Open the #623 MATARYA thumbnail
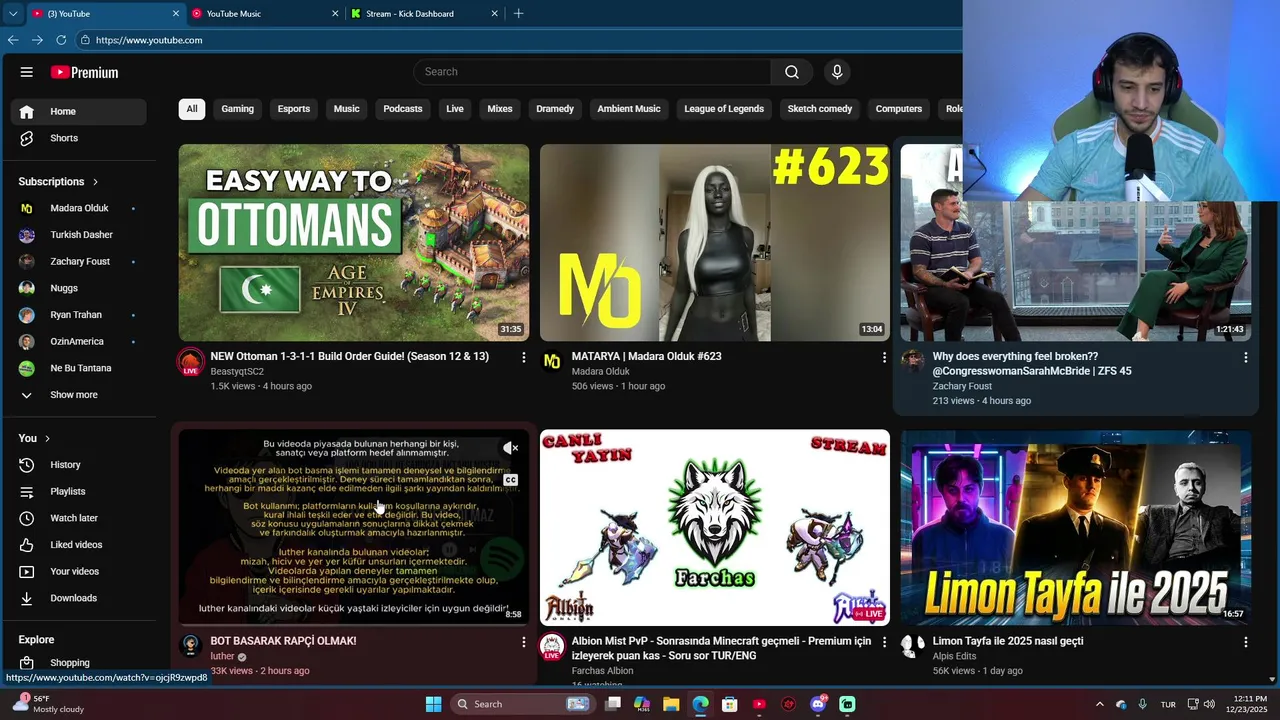Image resolution: width=1280 pixels, height=720 pixels. tap(715, 243)
